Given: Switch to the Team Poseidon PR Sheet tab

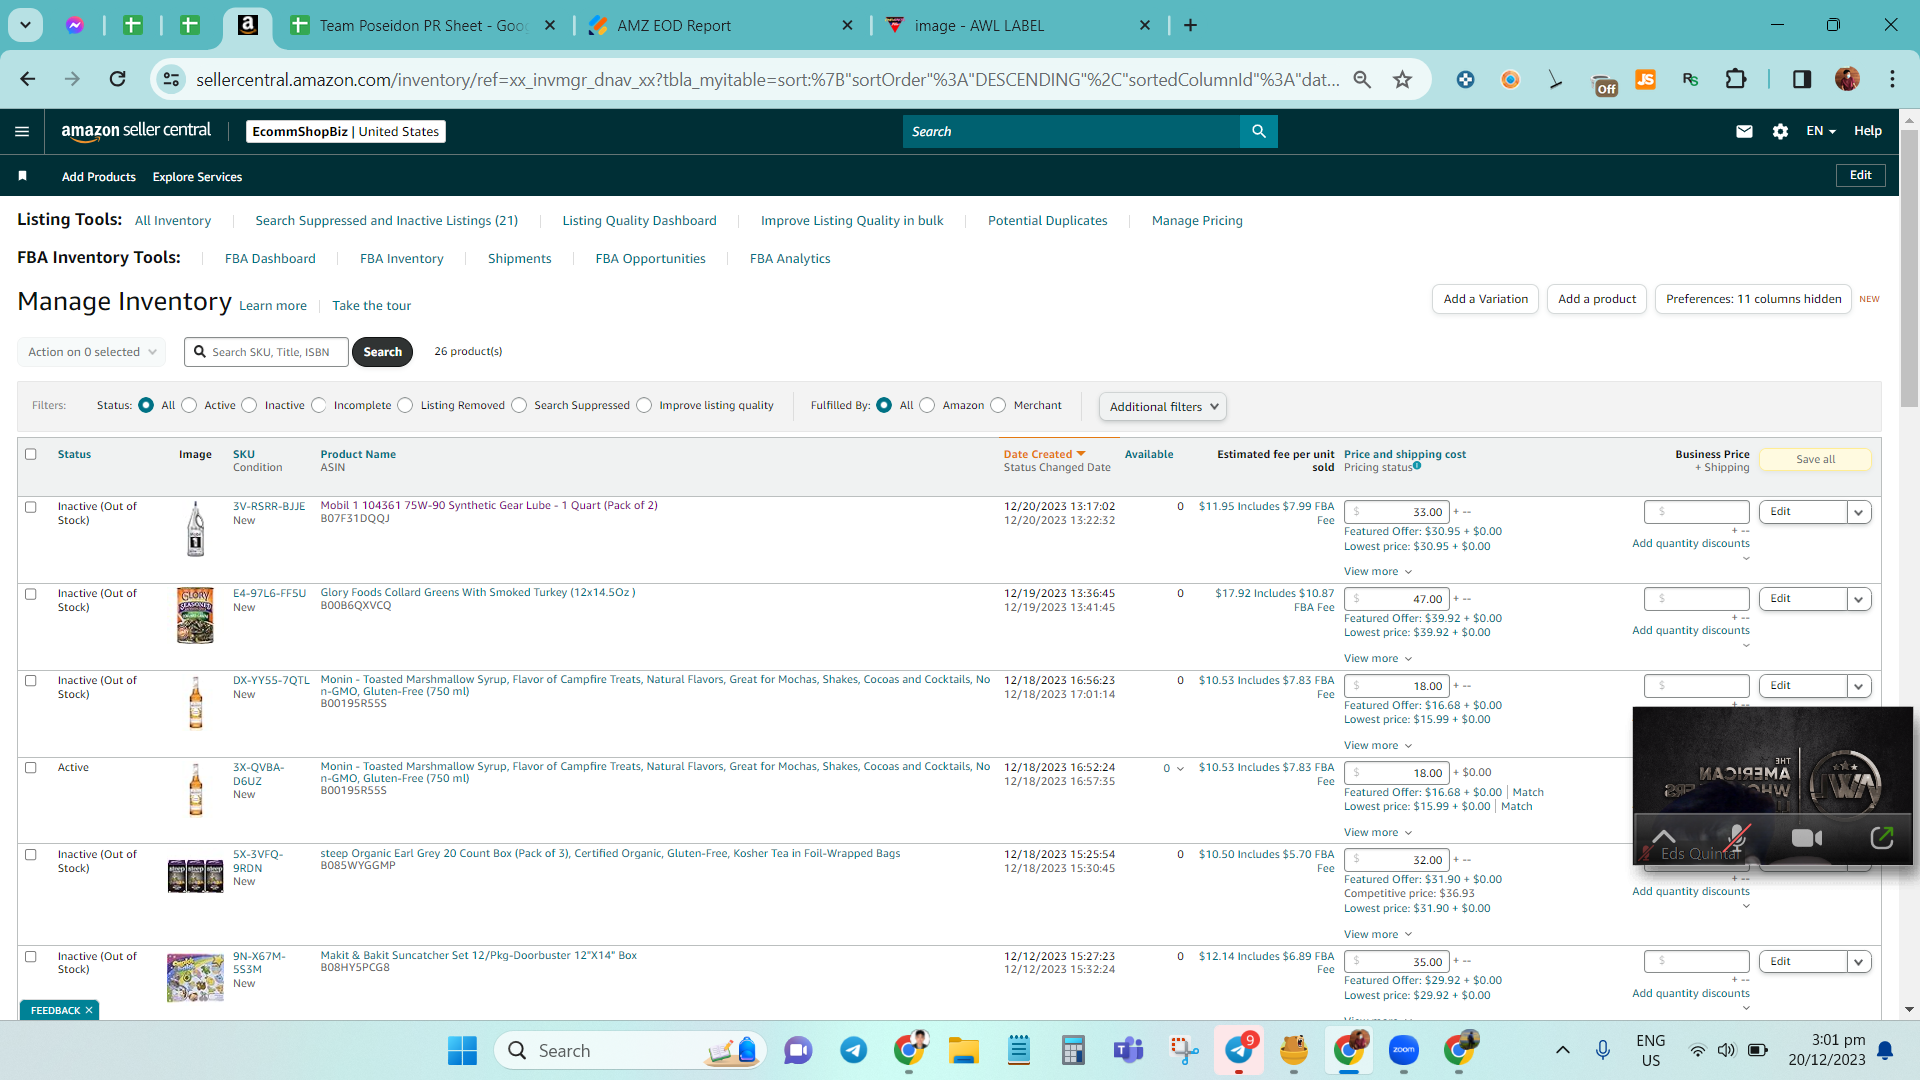Looking at the screenshot, I should pos(424,25).
